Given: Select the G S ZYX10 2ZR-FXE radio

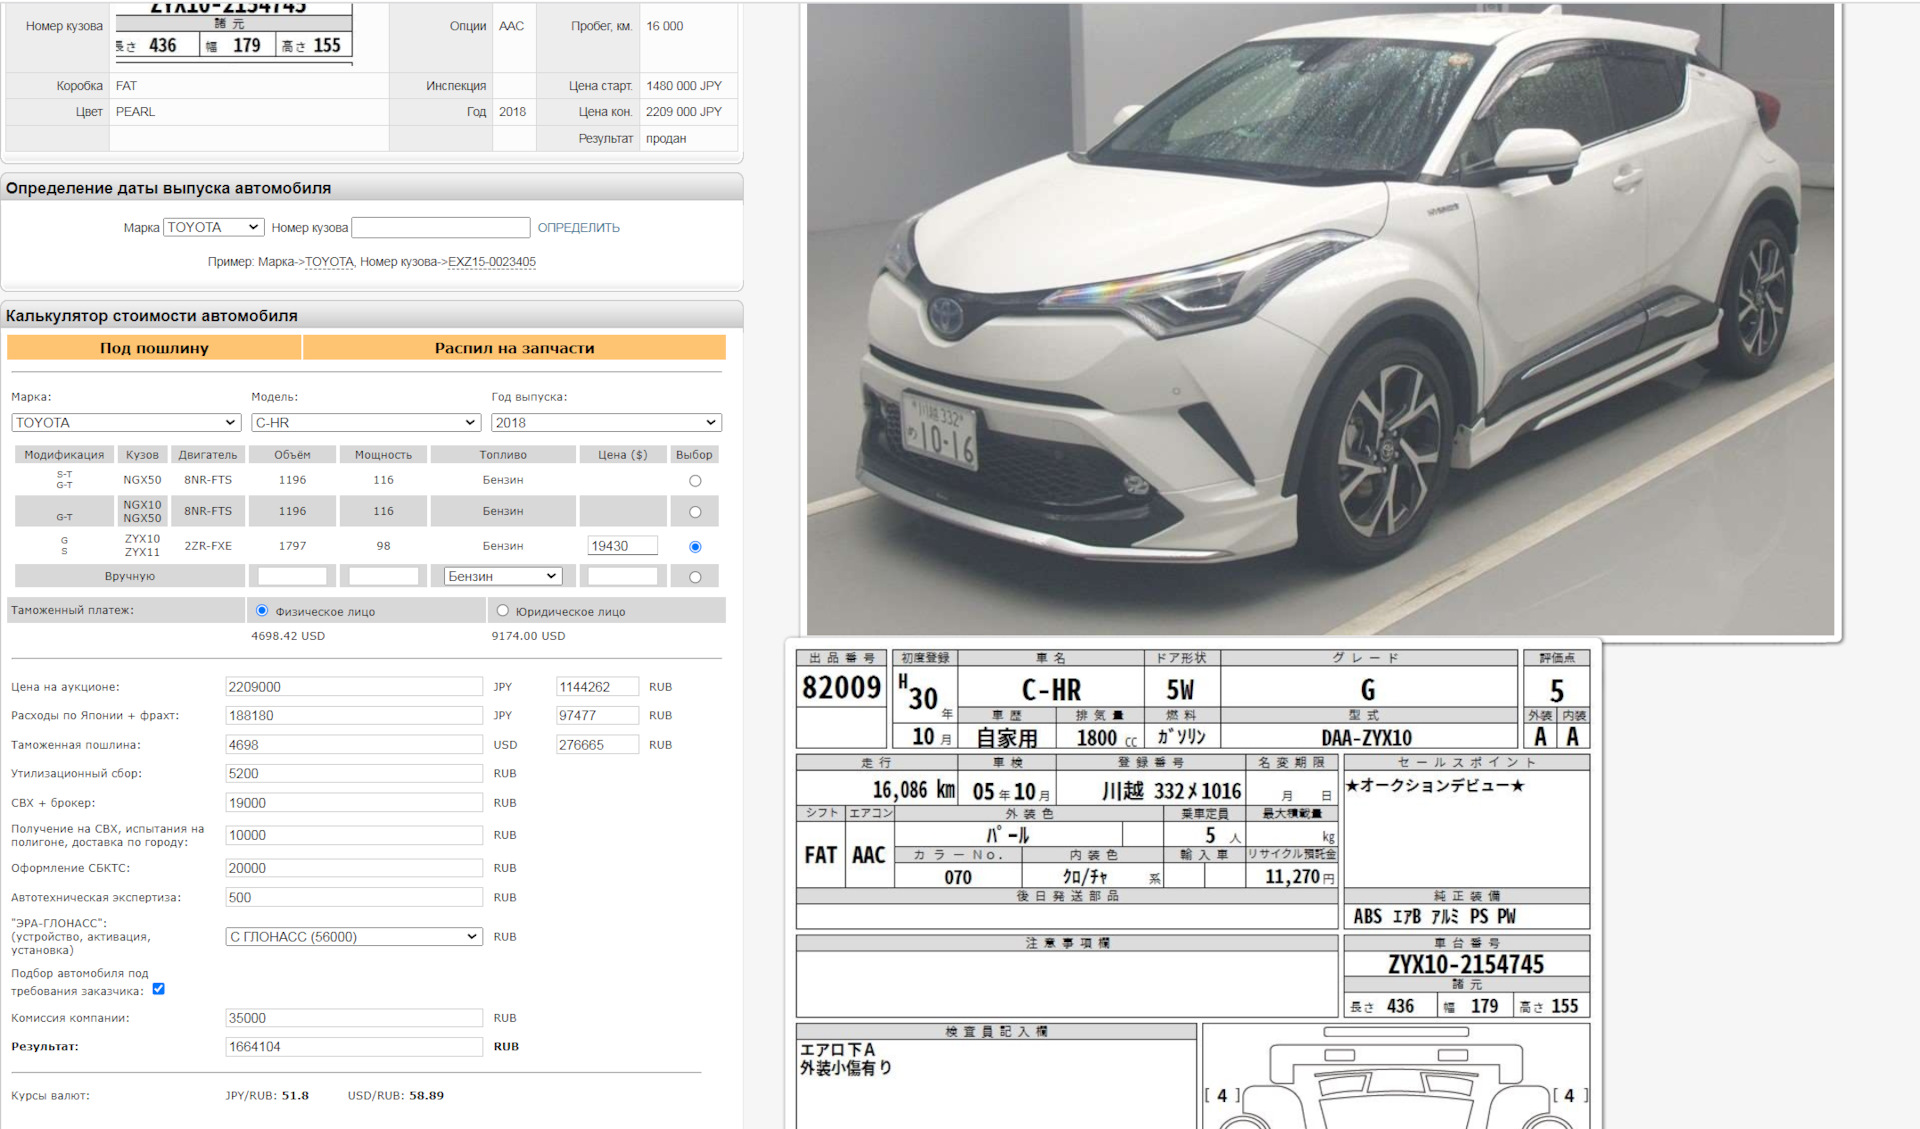Looking at the screenshot, I should (695, 547).
